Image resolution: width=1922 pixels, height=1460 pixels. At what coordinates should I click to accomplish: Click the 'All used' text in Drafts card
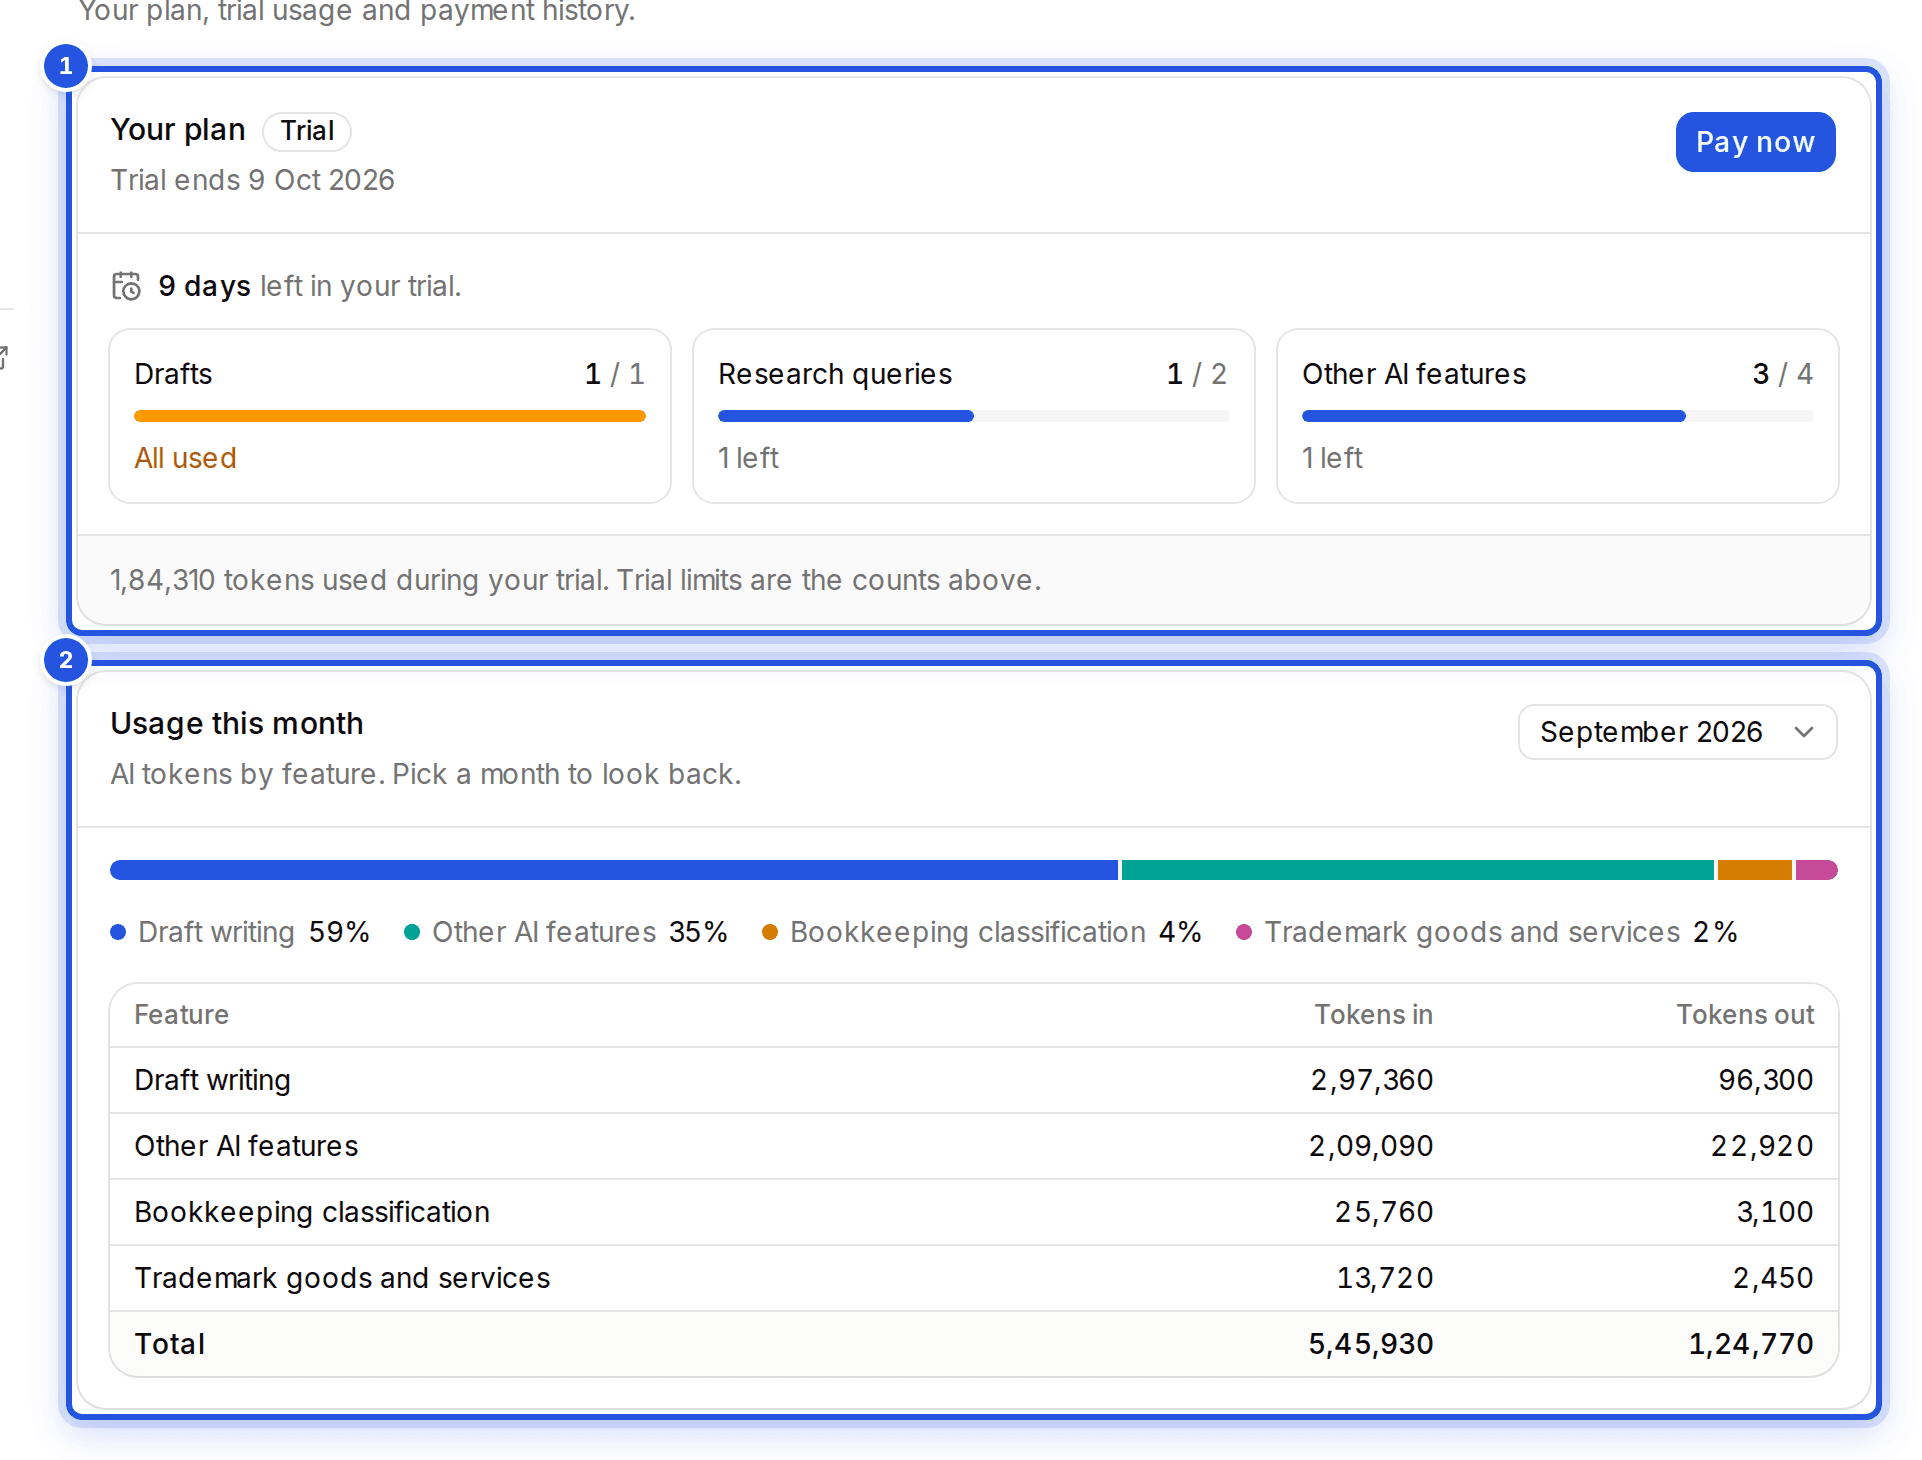click(185, 458)
